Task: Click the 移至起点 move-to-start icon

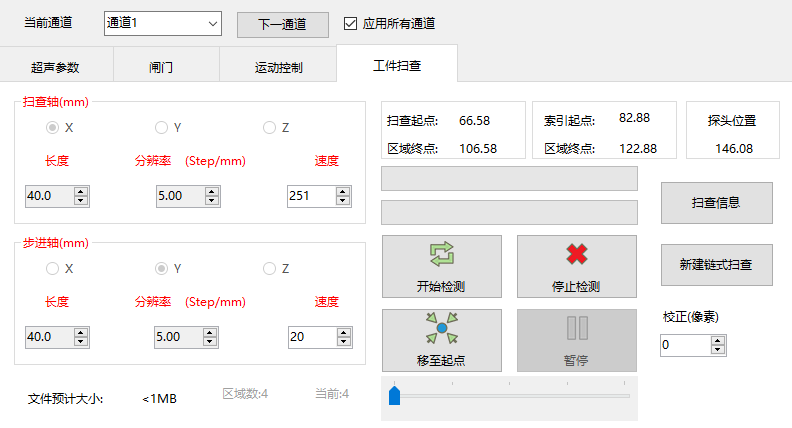Action: tap(441, 340)
